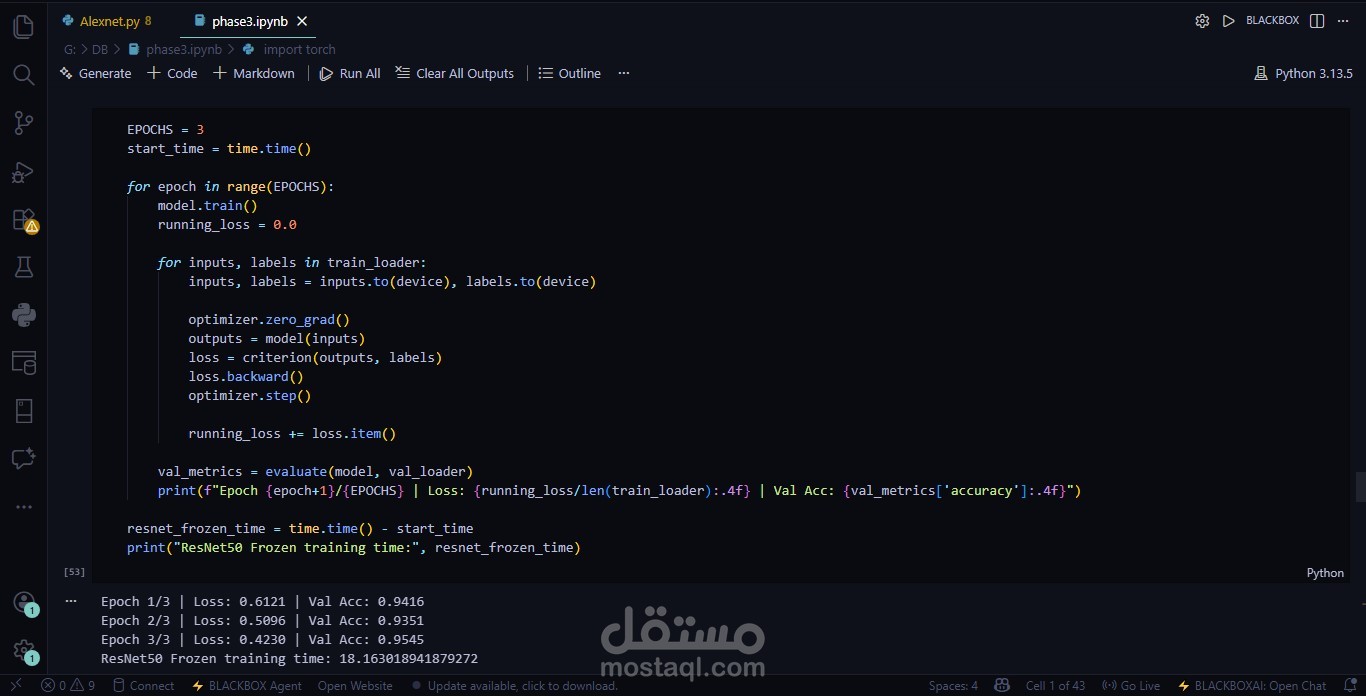This screenshot has height=696, width=1366.
Task: Click the EPOCHS = 3 code line
Action: [x=166, y=129]
